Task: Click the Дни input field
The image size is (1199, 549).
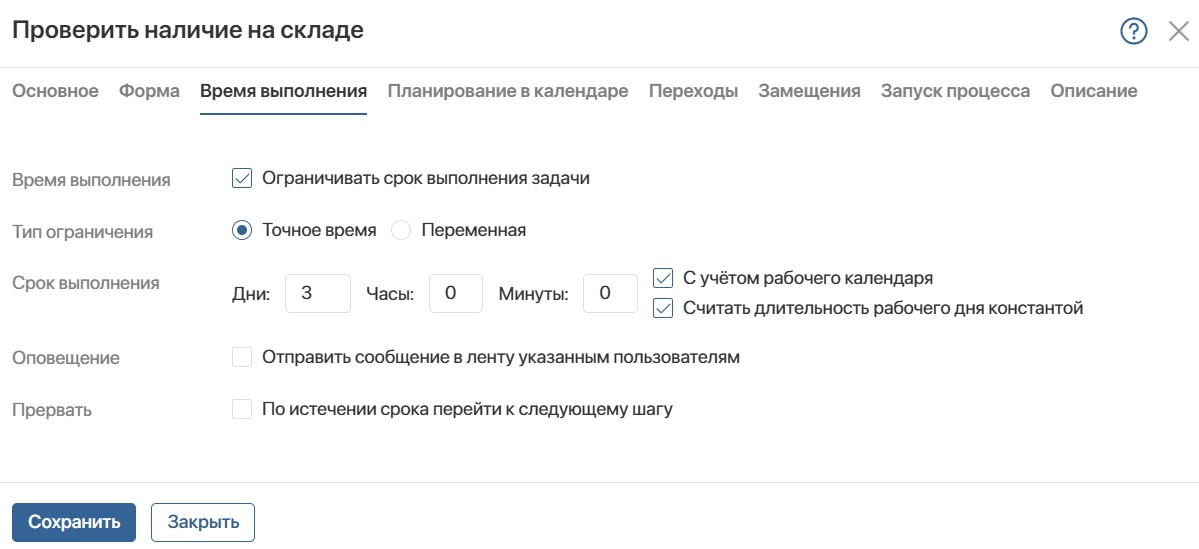Action: pos(318,294)
